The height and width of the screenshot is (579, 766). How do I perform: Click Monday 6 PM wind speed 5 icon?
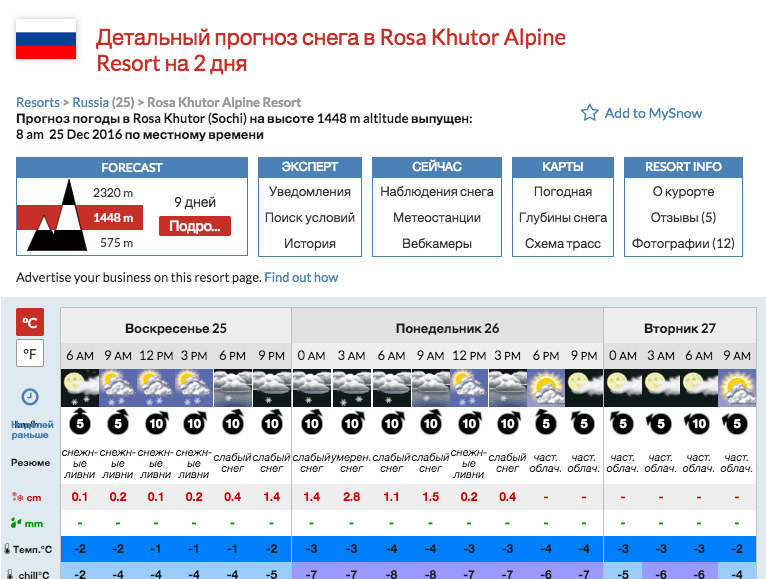pos(546,423)
